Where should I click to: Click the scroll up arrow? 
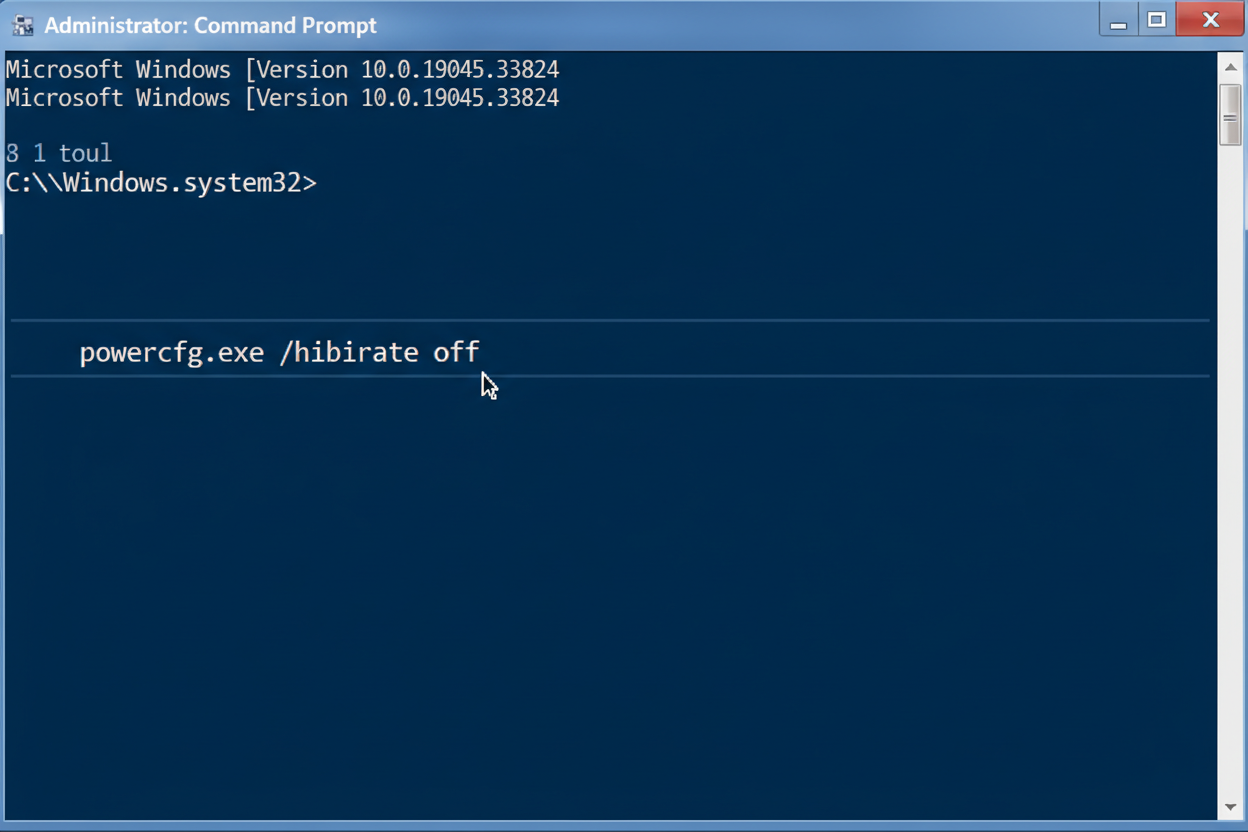tap(1230, 67)
